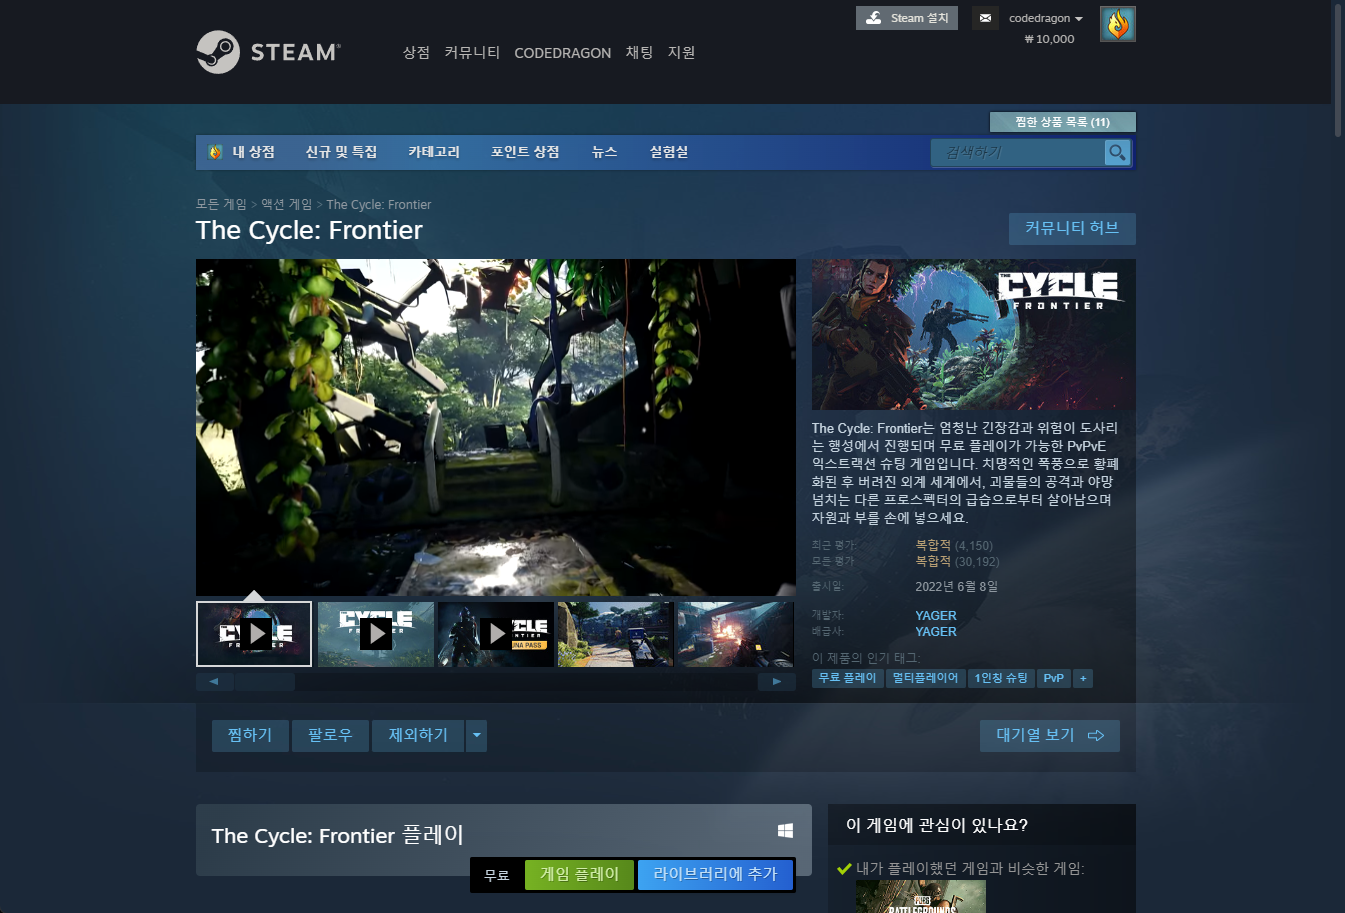Click 멀티플레이어 tag
Image resolution: width=1345 pixels, height=913 pixels.
[x=925, y=678]
